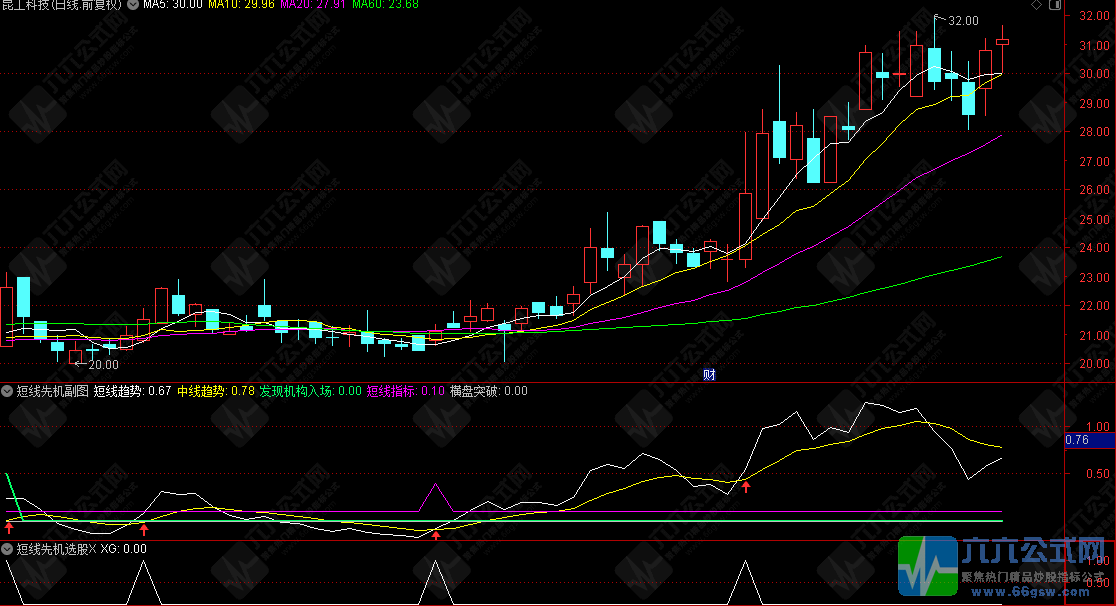Viewport: 1116px width, 606px height.
Task: Click the 28.00 price axis label
Action: (1094, 132)
